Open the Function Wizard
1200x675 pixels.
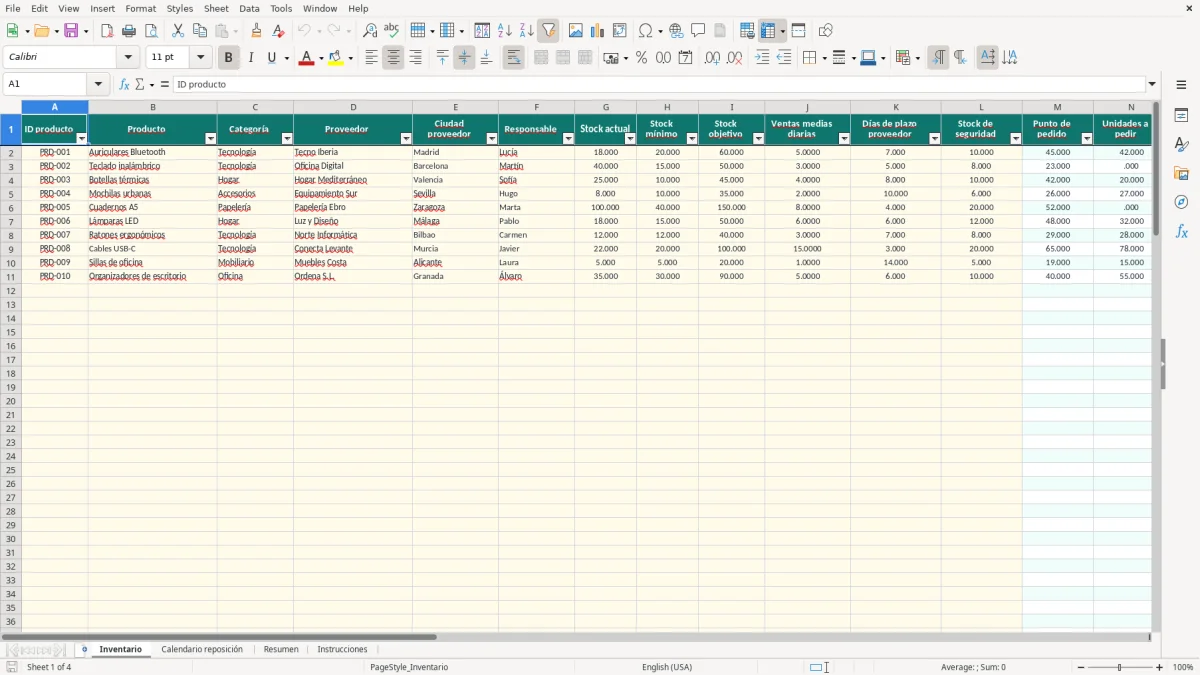125,84
